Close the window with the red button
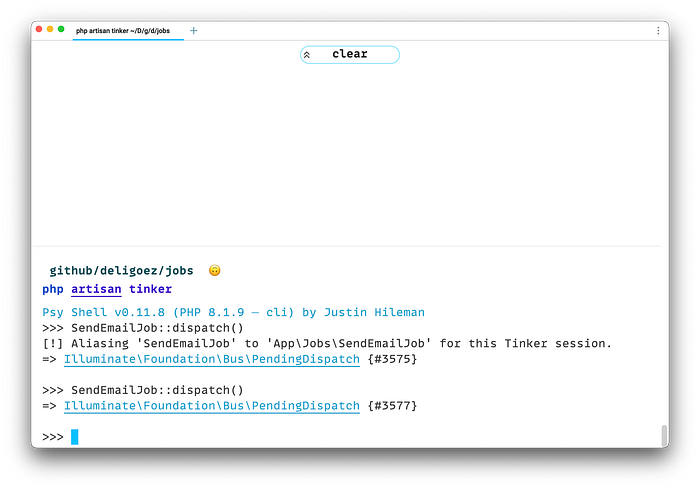Viewport: 700px width, 489px height. [39, 29]
